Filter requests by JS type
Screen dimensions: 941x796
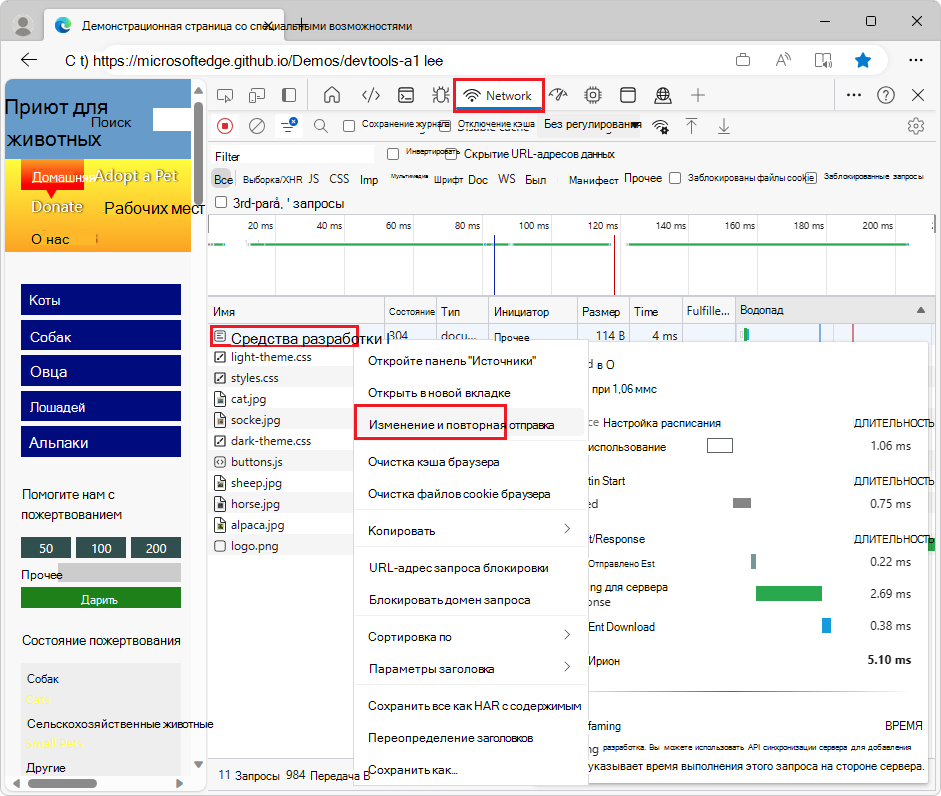314,179
